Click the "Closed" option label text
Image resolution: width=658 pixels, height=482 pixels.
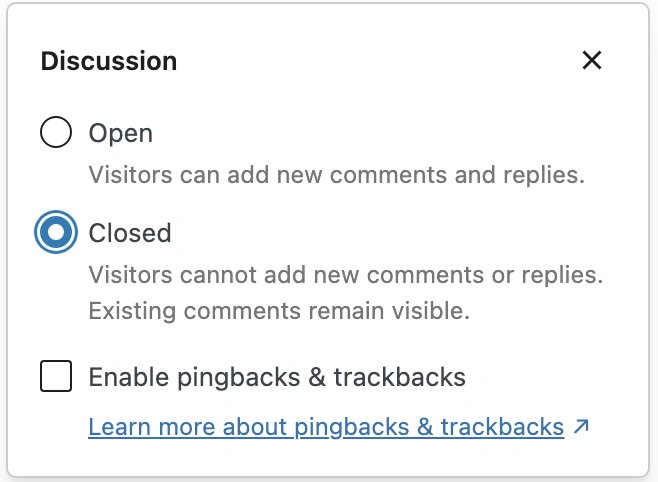pyautogui.click(x=130, y=233)
